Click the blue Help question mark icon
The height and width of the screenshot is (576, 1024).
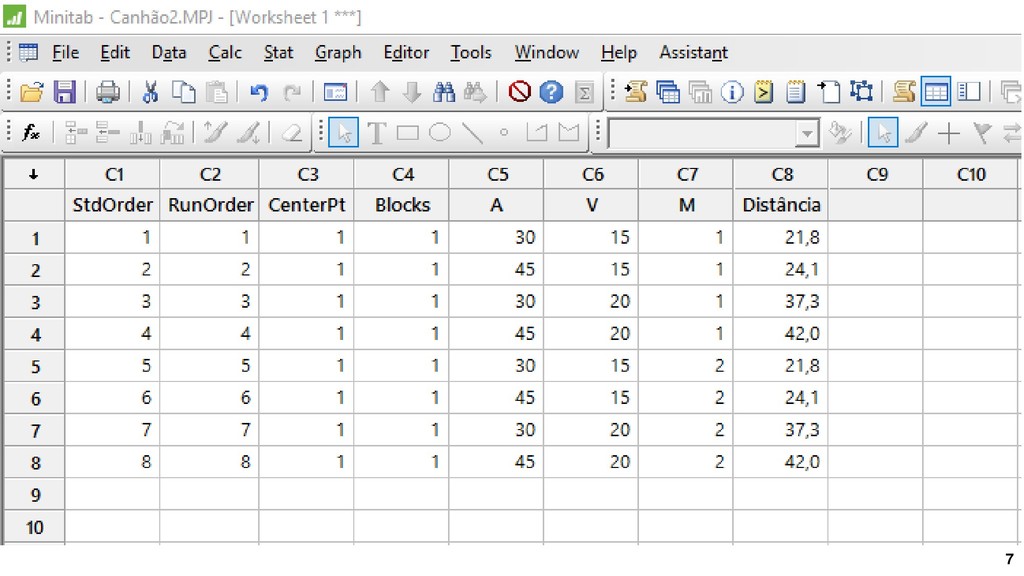(551, 92)
